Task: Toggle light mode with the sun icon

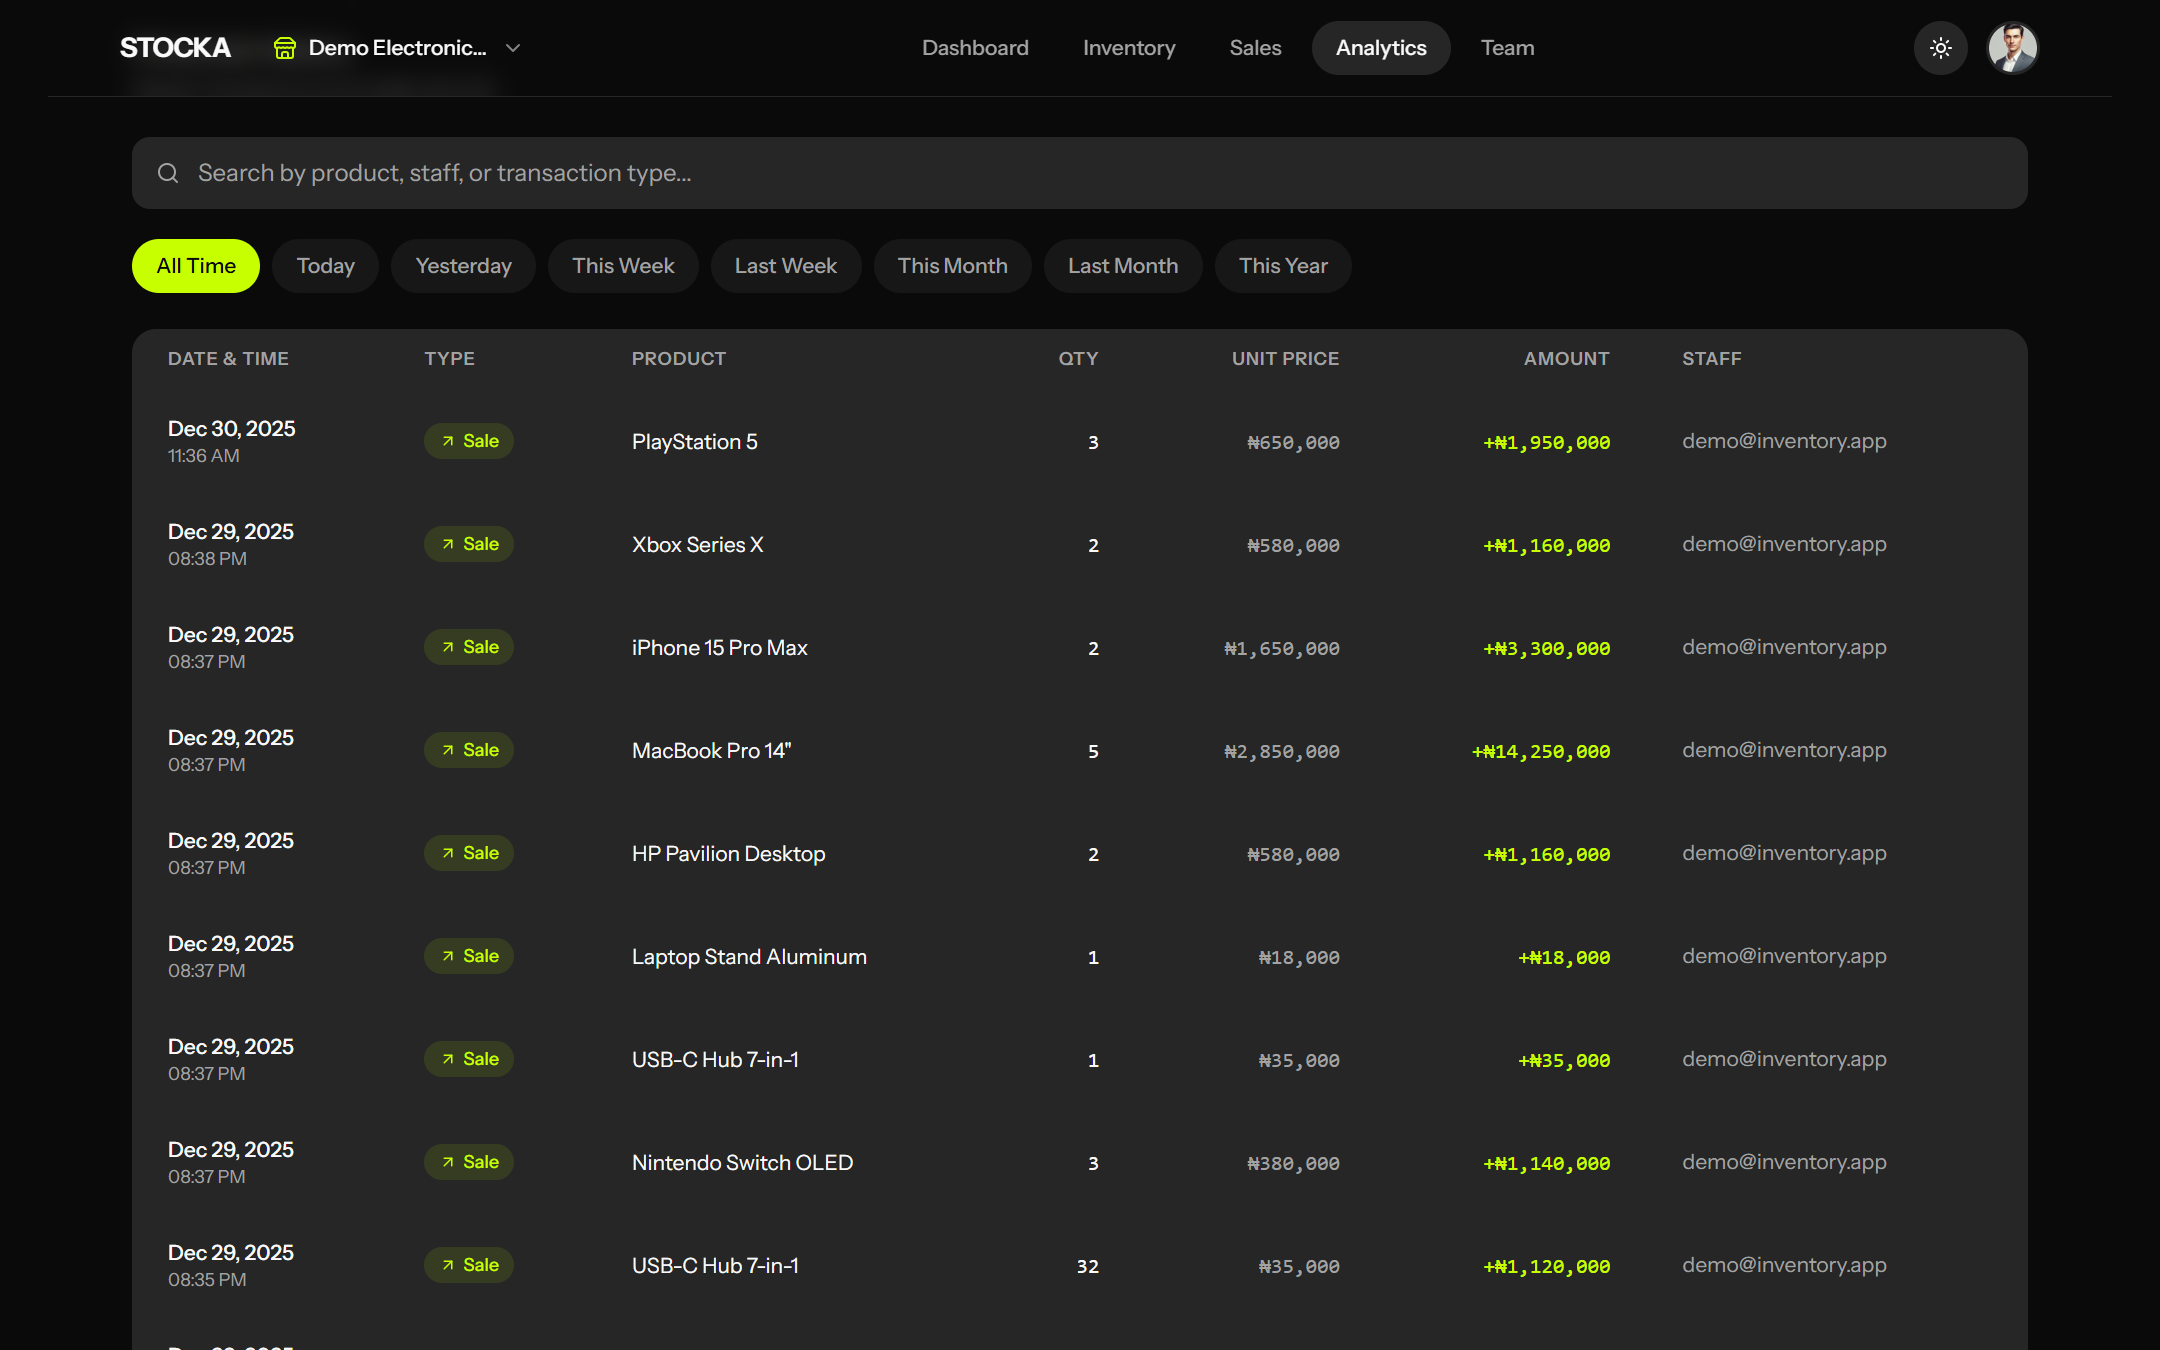Action: coord(1940,48)
